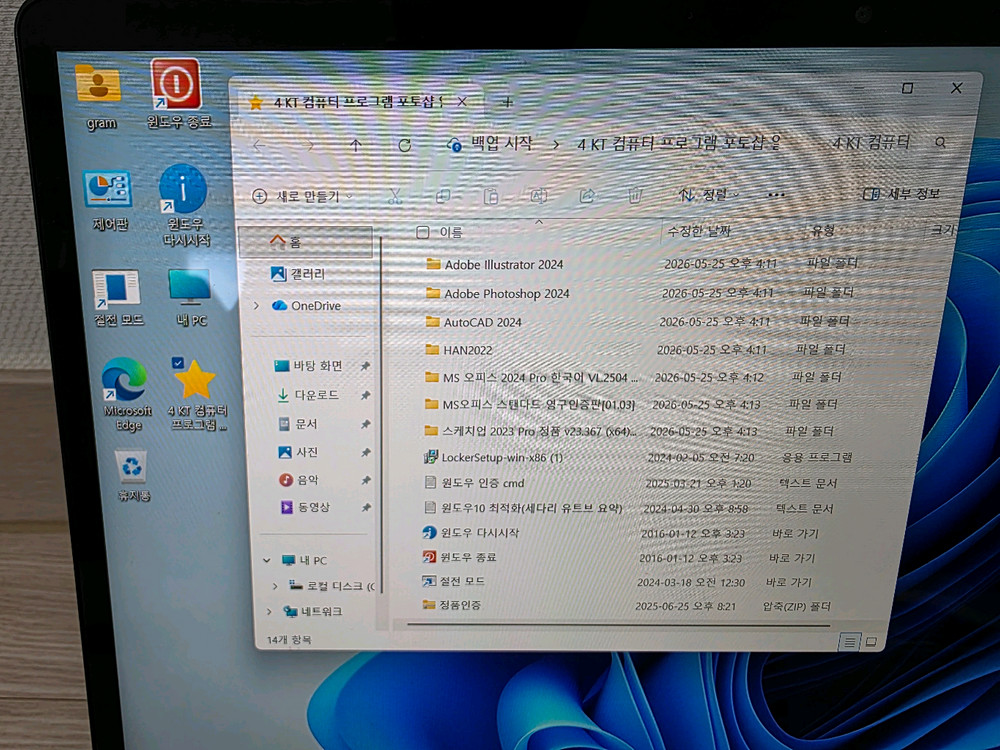Select 갤러리 in the navigation pane
This screenshot has height=750, width=1000.
[x=298, y=274]
